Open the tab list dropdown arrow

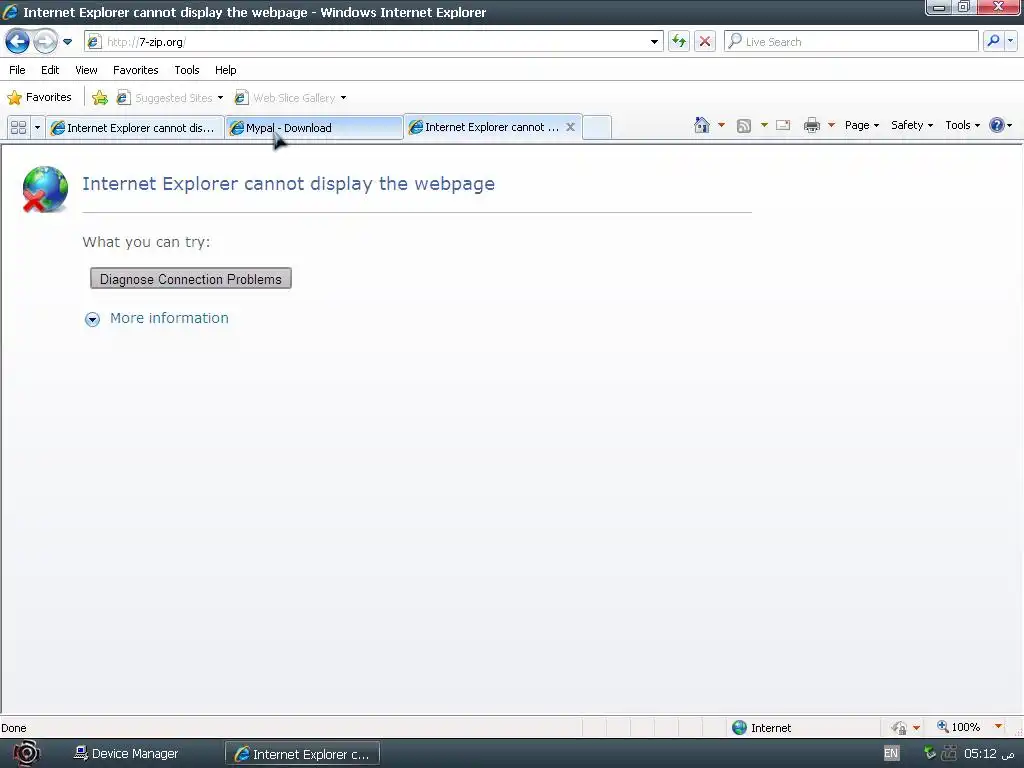pos(37,127)
